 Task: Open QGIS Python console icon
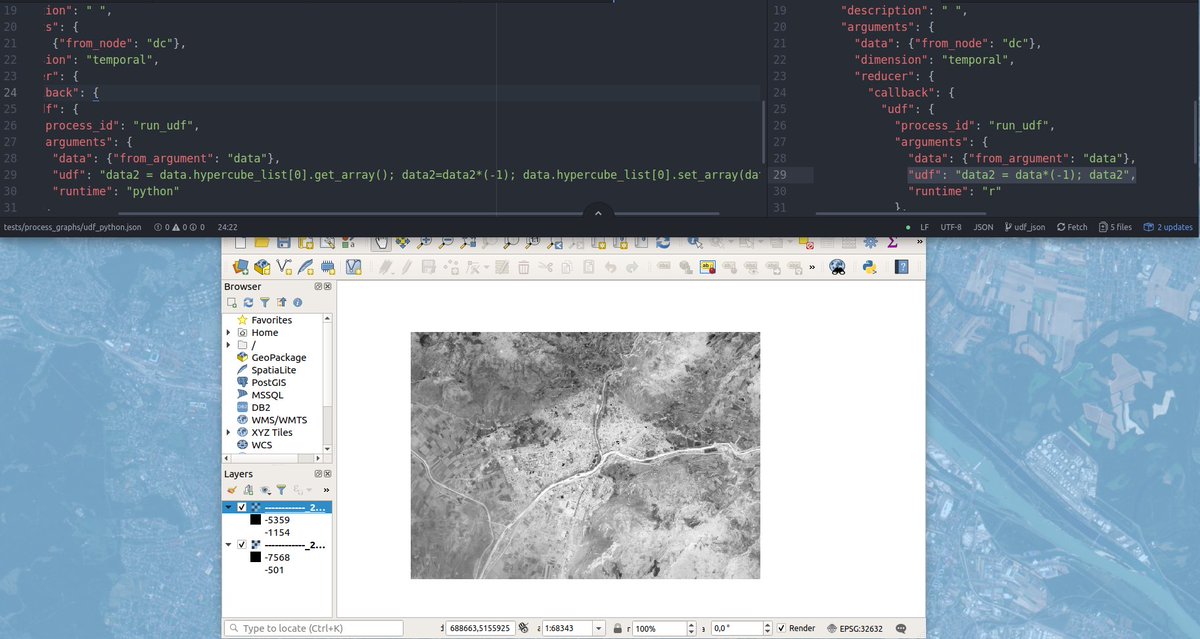(869, 266)
